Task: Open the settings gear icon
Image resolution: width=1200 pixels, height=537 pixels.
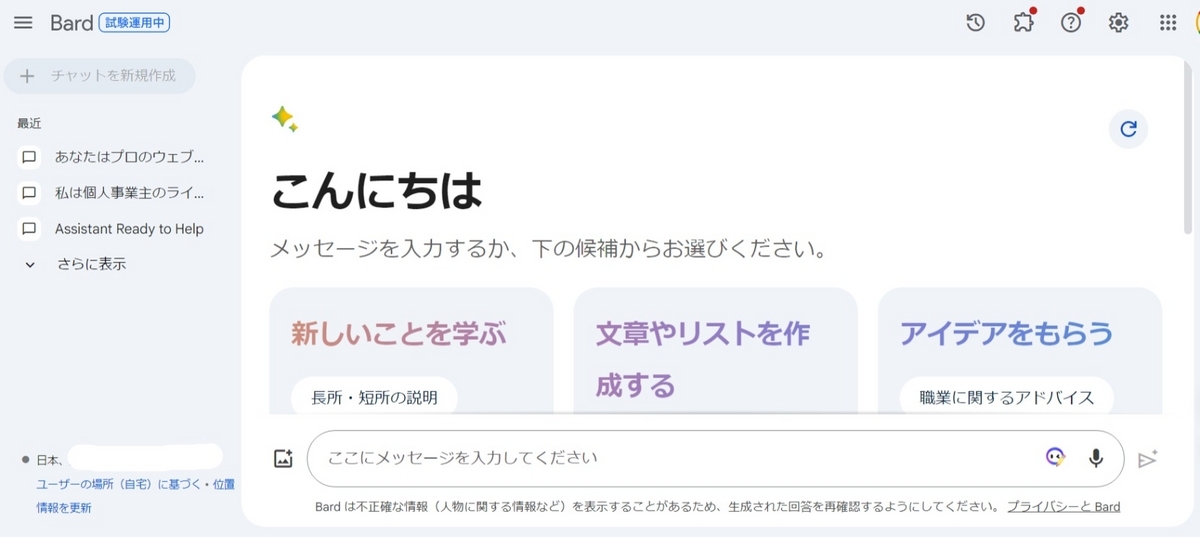Action: [x=1119, y=23]
